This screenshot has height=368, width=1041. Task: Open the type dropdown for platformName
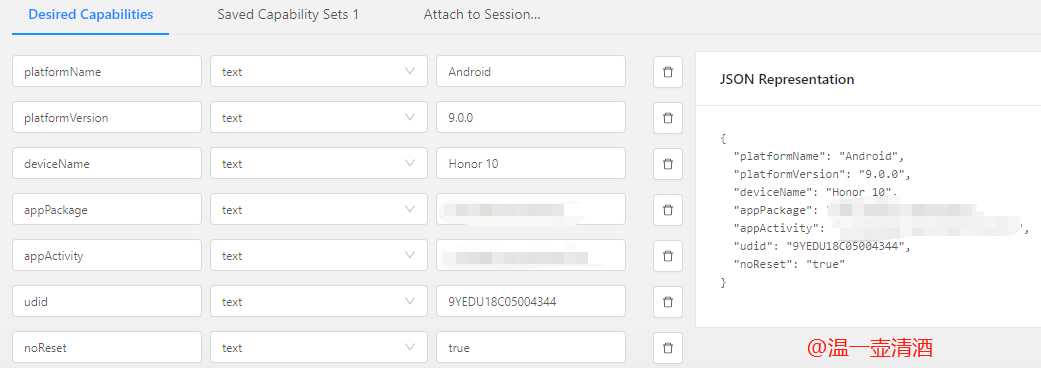[x=319, y=71]
